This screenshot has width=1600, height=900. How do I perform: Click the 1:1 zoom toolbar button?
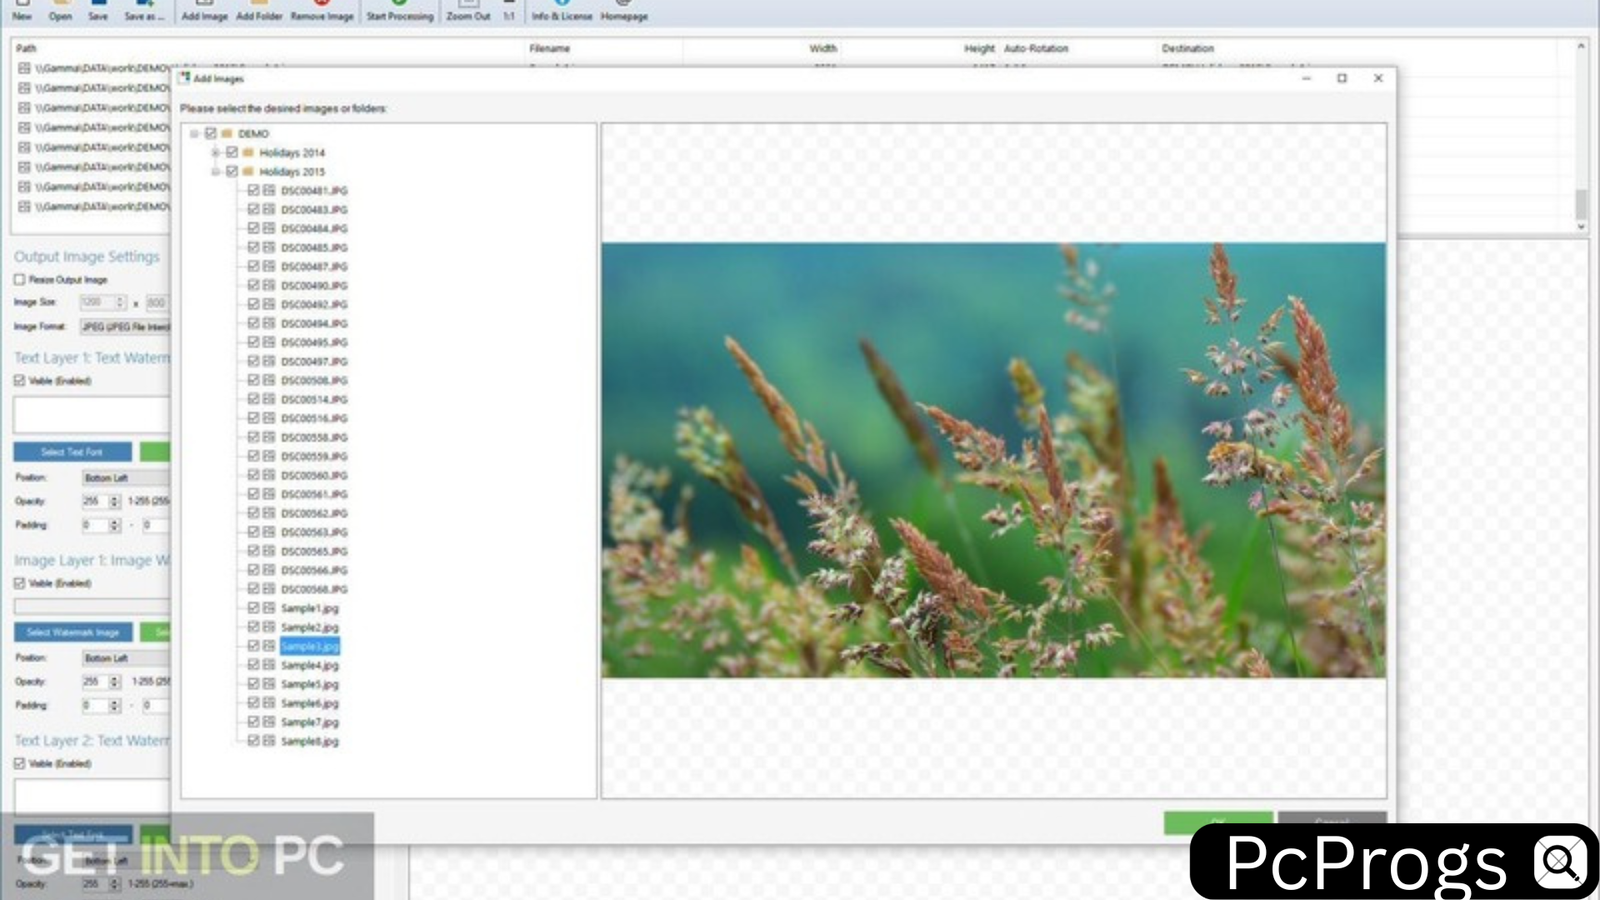coord(509,11)
